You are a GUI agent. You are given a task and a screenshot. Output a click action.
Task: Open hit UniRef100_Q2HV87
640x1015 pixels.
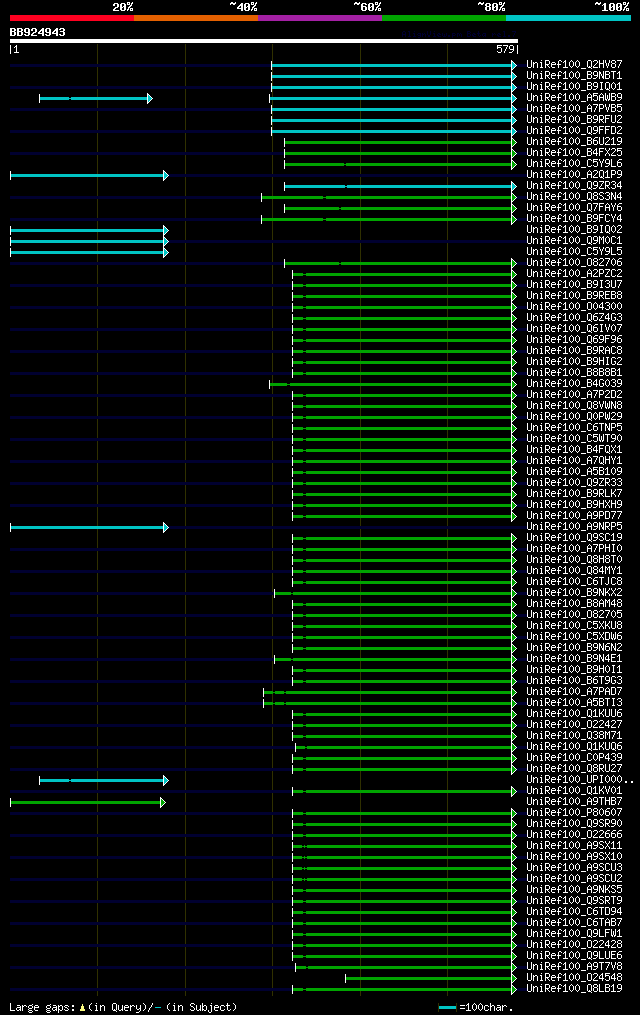tap(574, 65)
